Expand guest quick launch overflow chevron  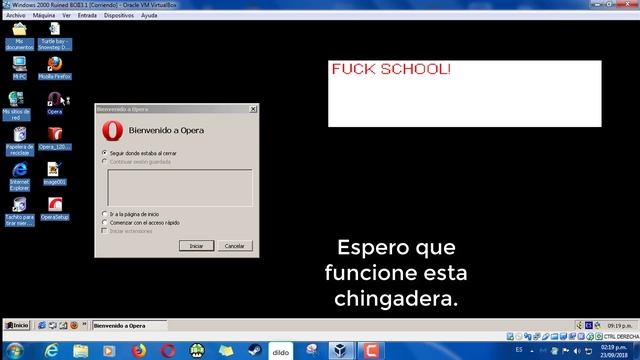click(x=84, y=324)
